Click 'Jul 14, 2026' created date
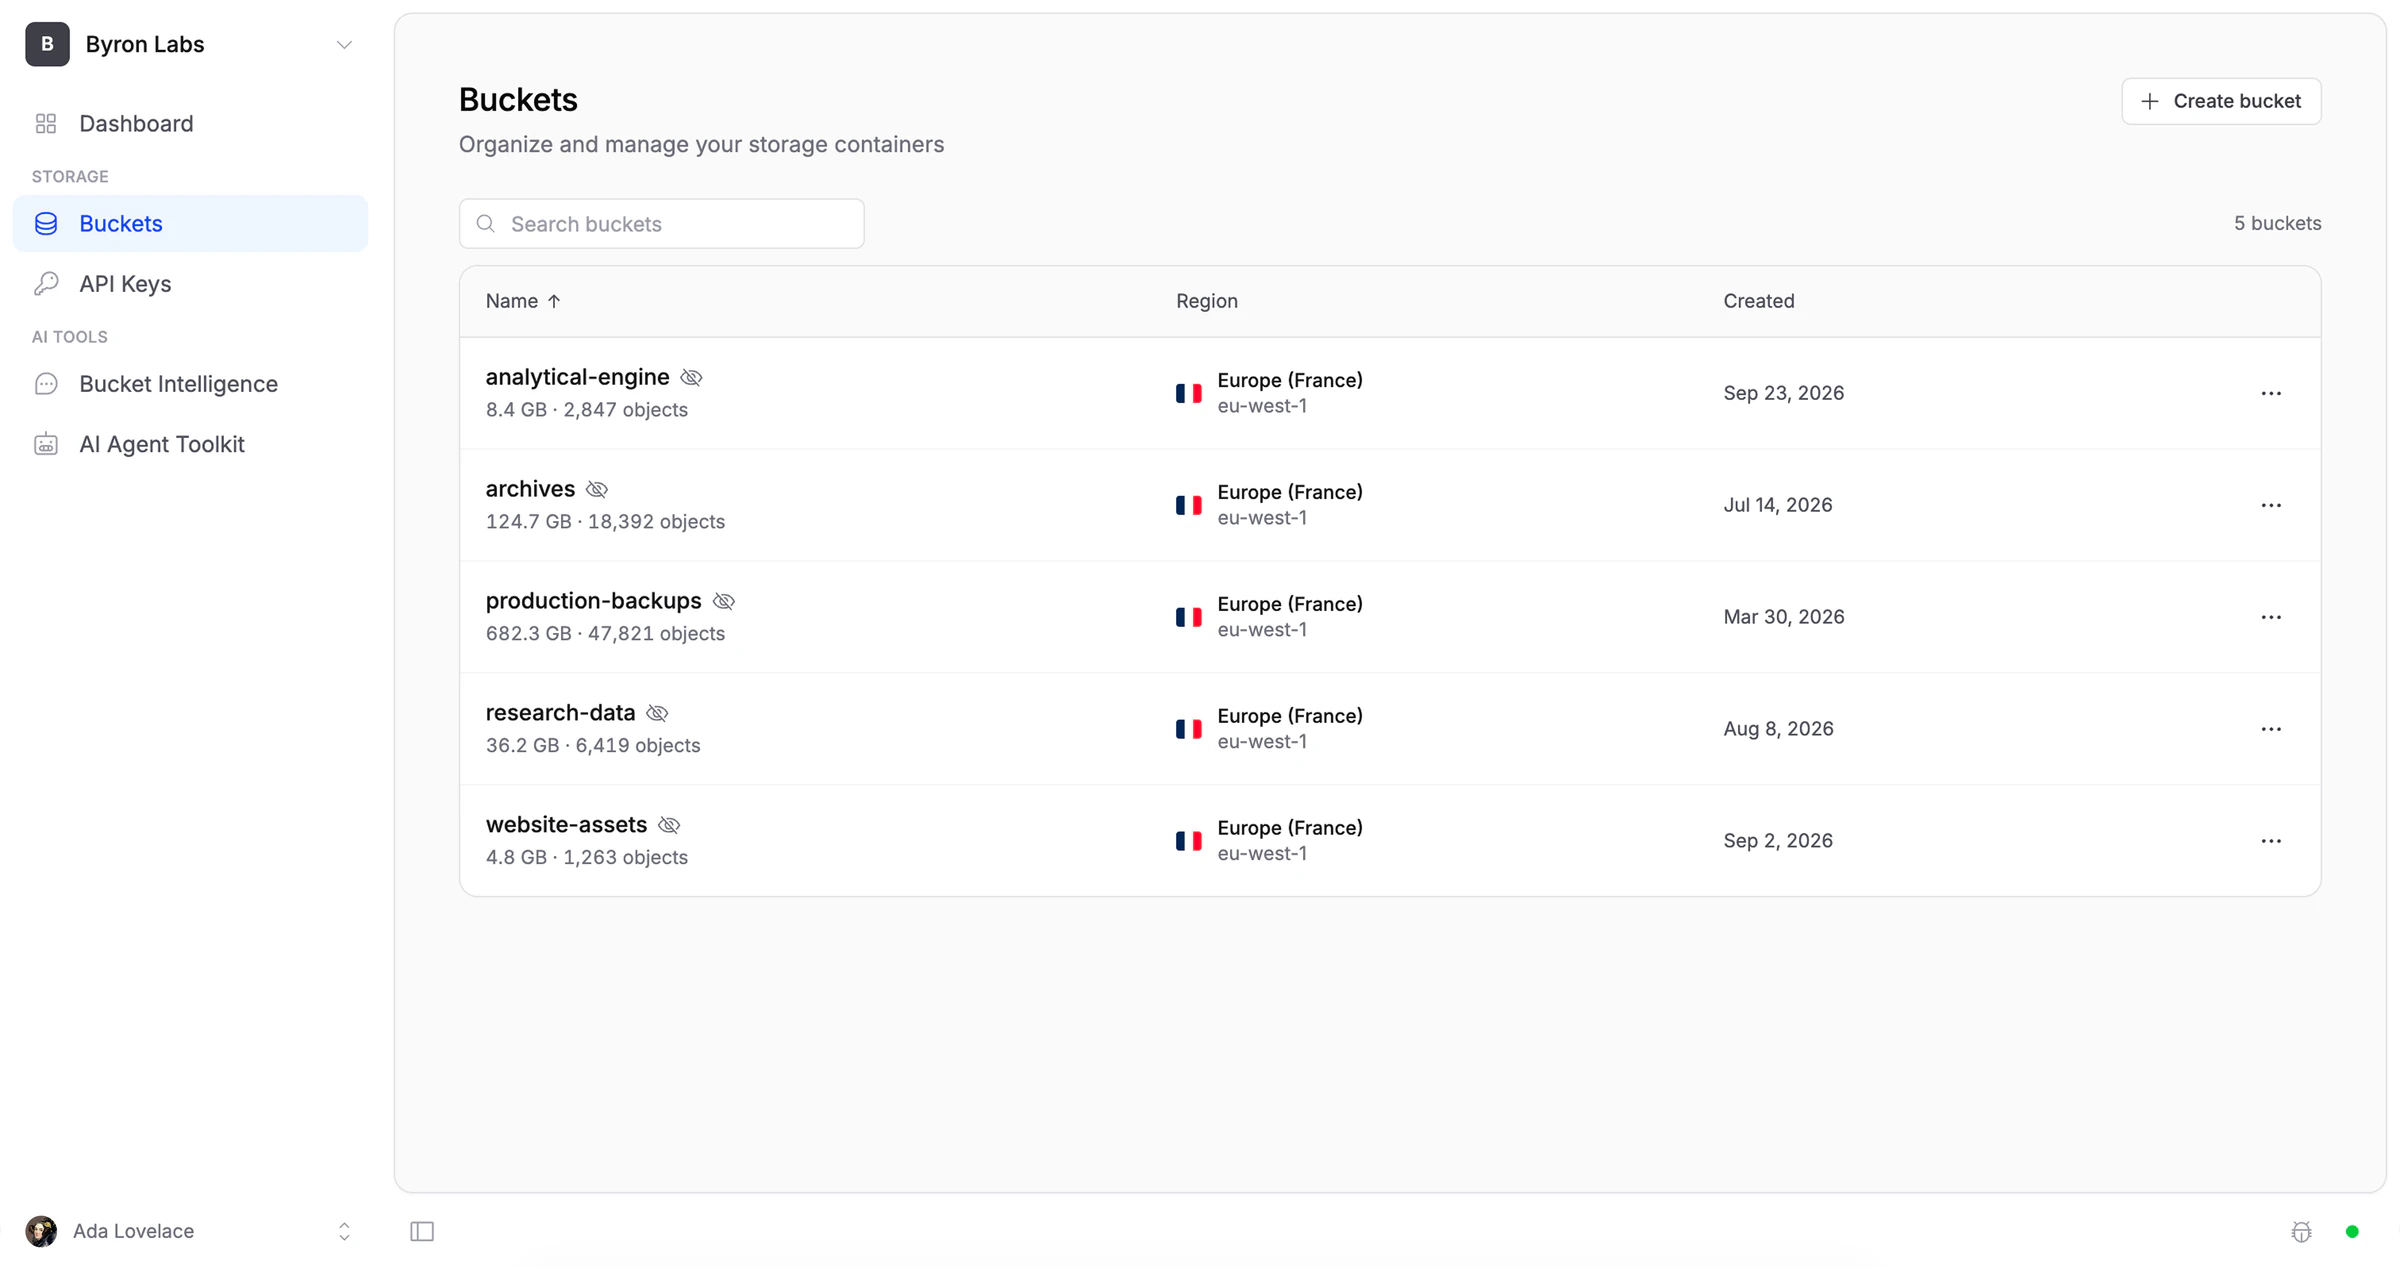 coord(1777,505)
